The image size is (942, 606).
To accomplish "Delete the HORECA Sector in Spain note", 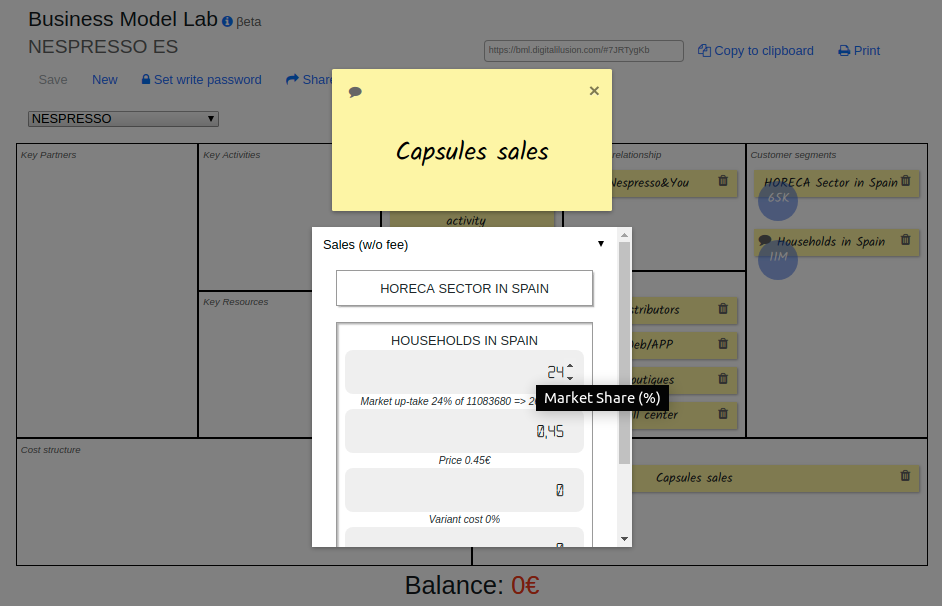I will pyautogui.click(x=906, y=180).
